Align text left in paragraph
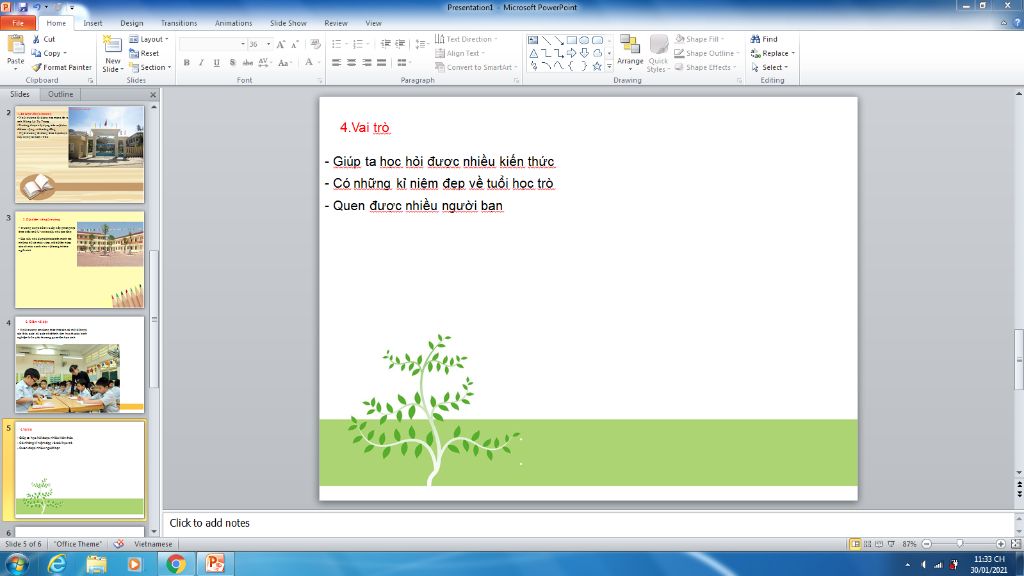The image size is (1024, 576). 336,63
